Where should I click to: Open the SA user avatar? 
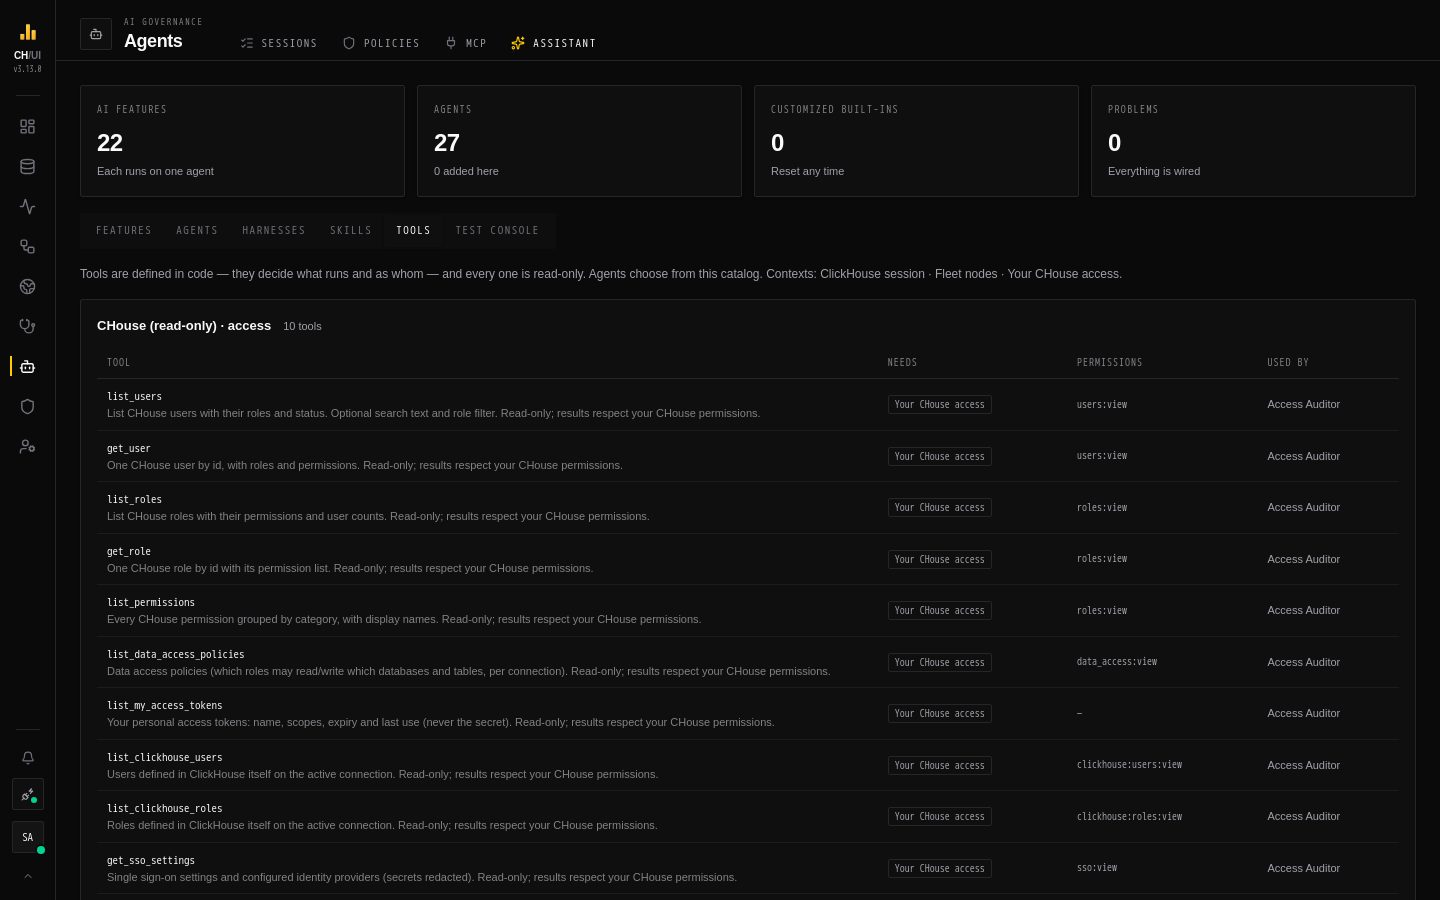click(x=28, y=838)
